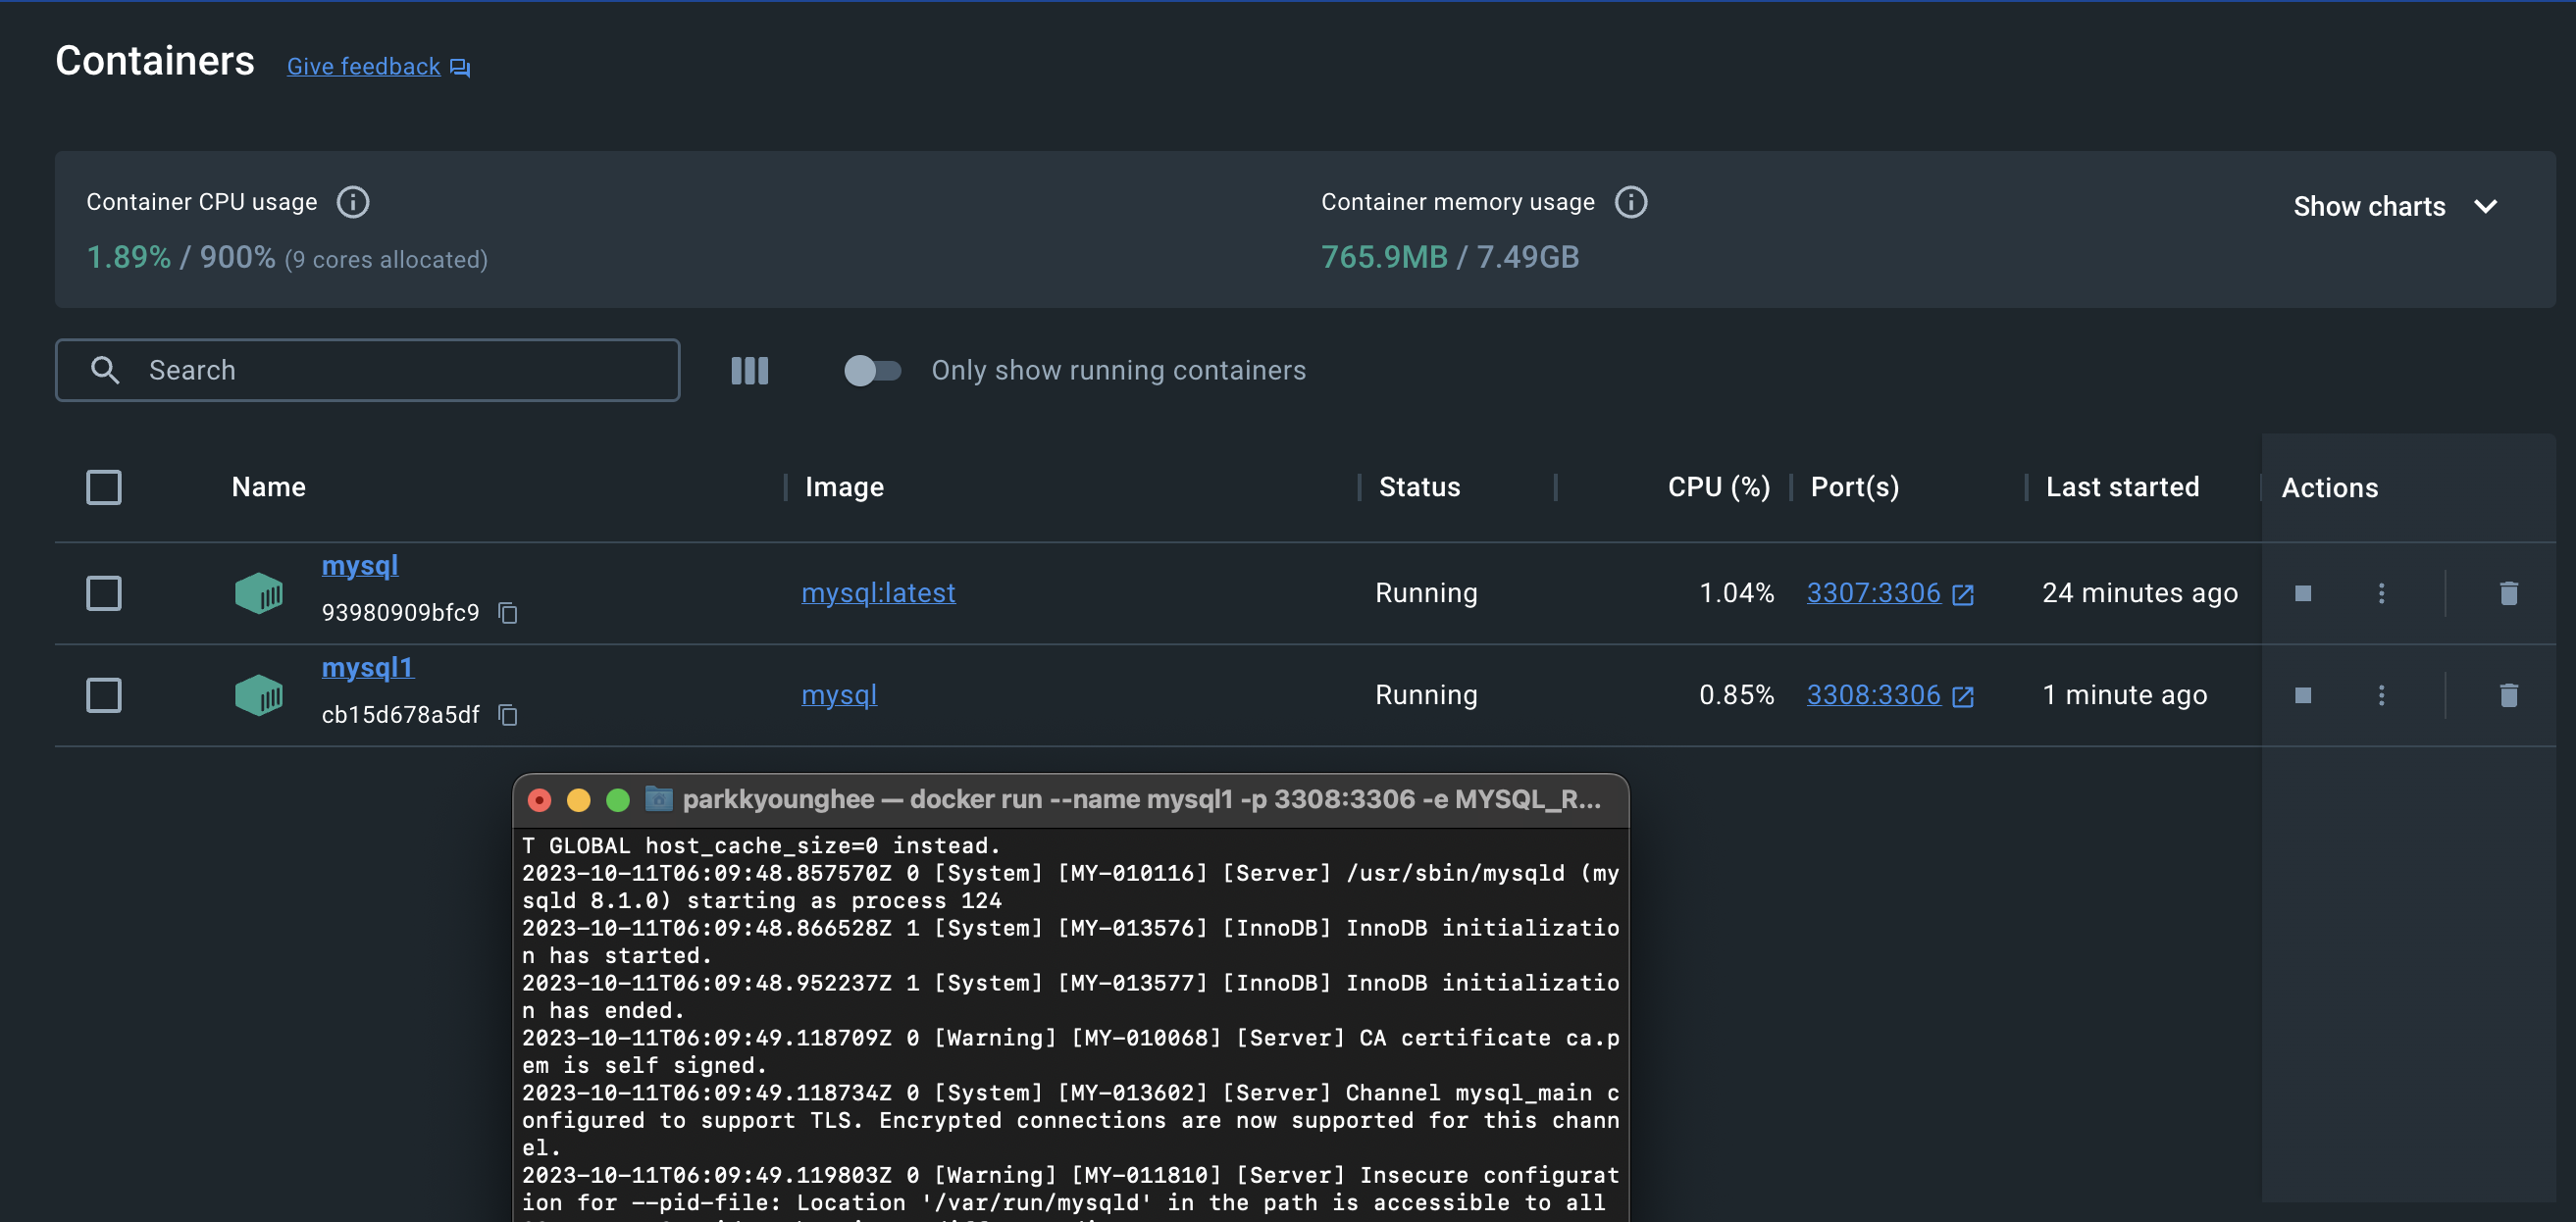The image size is (2576, 1222).
Task: Maximize the terminal with green button
Action: point(618,800)
